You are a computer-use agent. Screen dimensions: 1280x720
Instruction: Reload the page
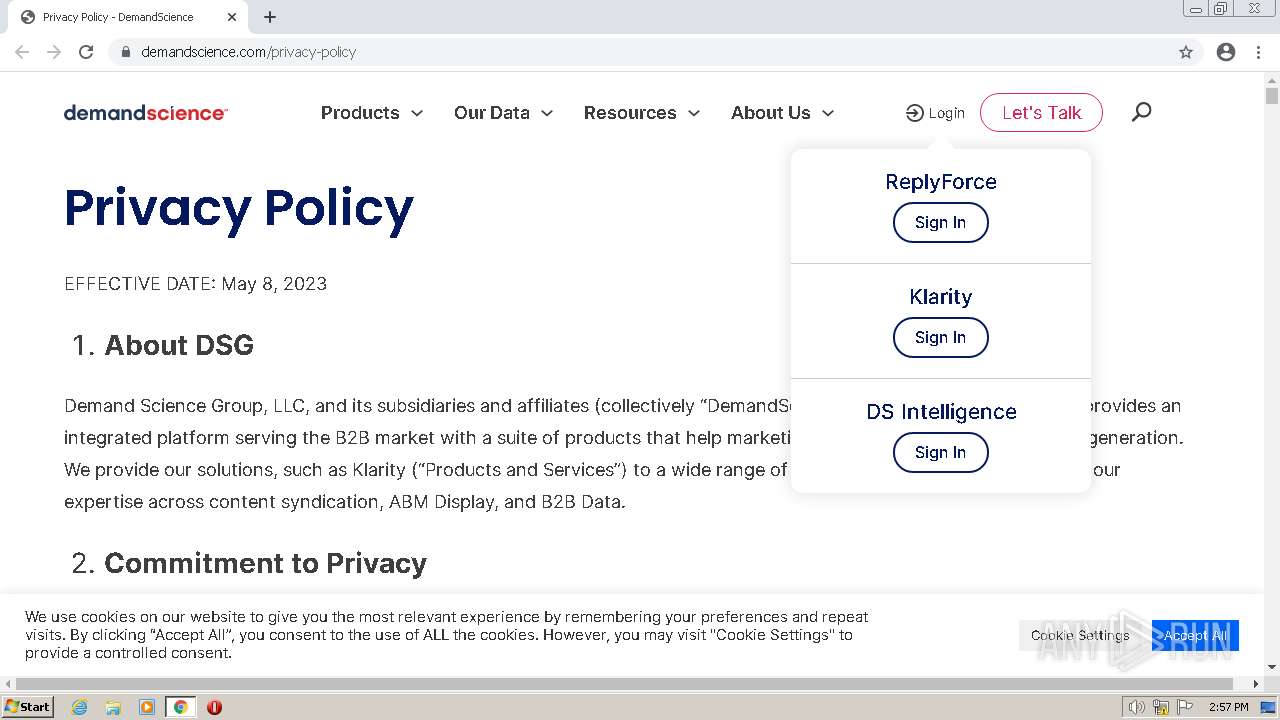(86, 52)
